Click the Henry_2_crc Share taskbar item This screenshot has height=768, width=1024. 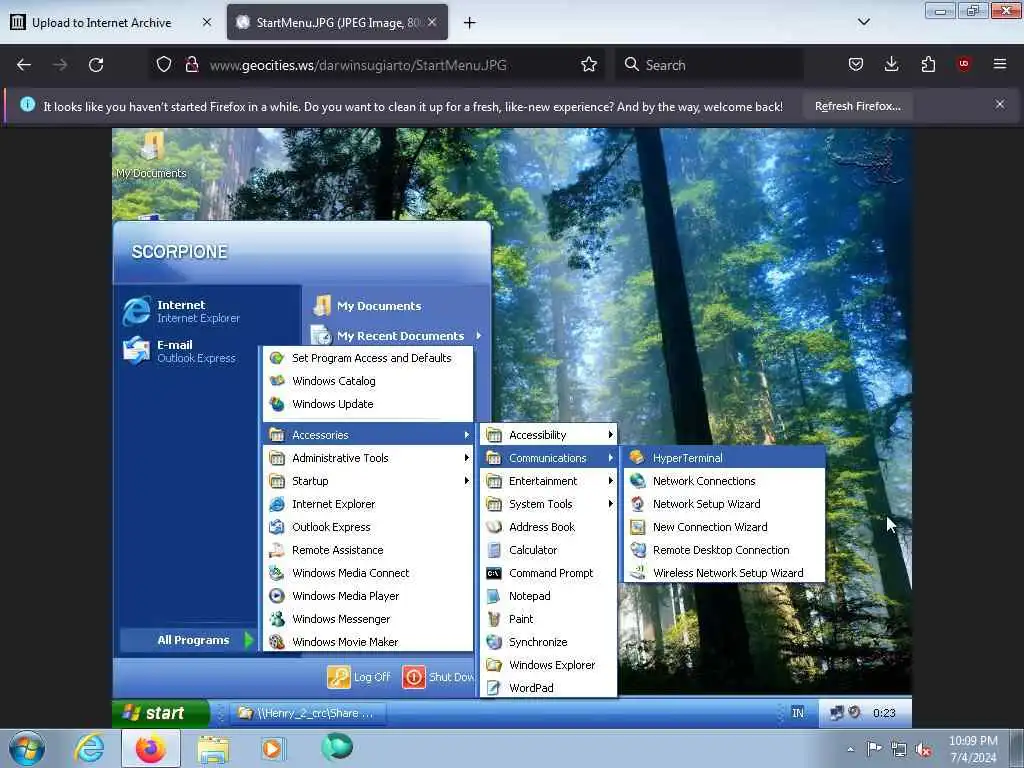coord(306,713)
